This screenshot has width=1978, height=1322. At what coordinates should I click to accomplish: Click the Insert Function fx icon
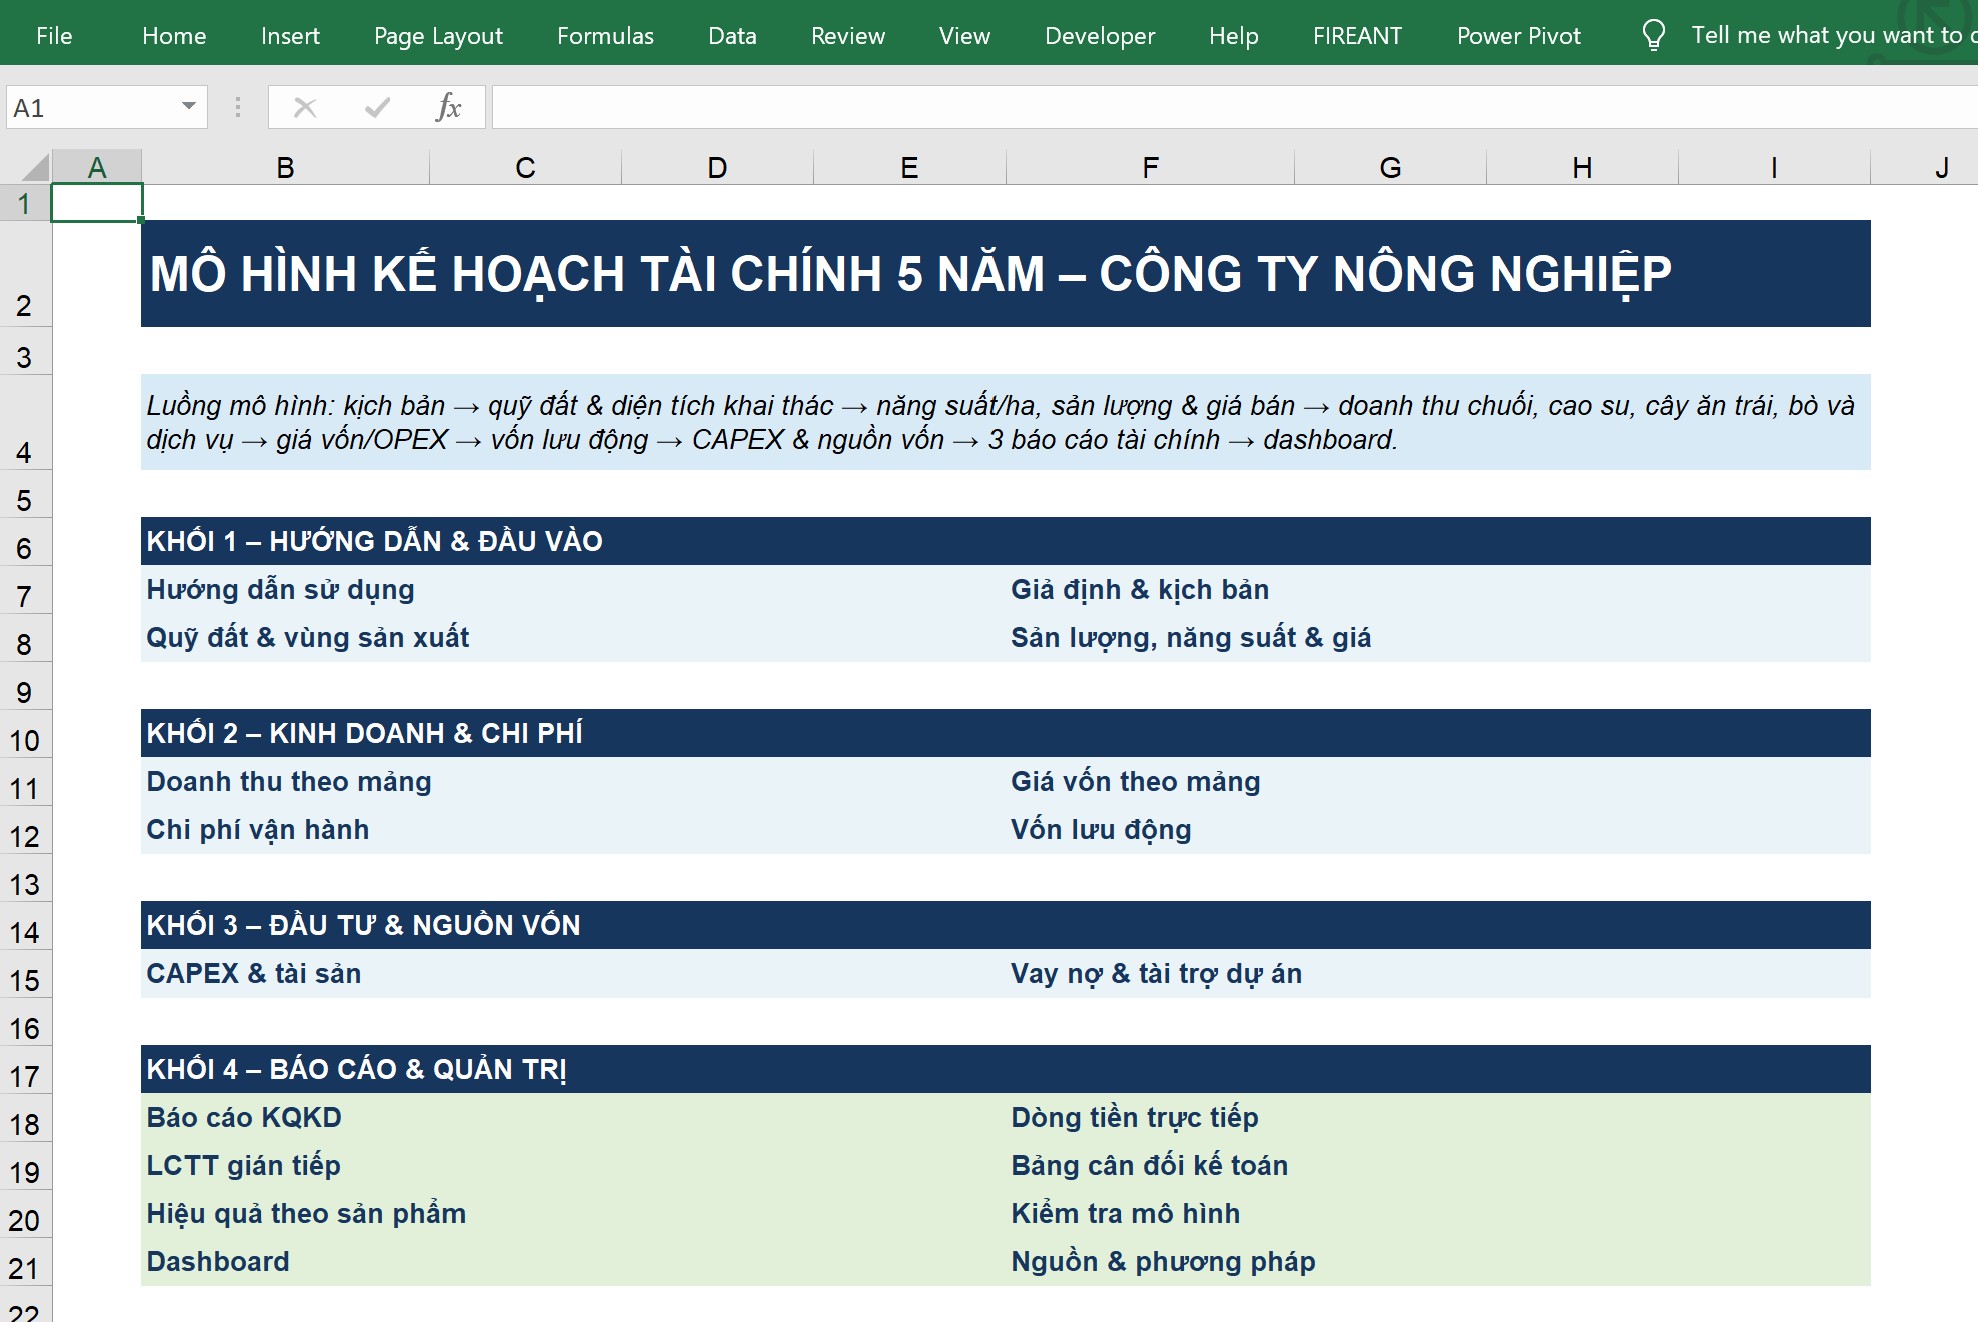(448, 107)
